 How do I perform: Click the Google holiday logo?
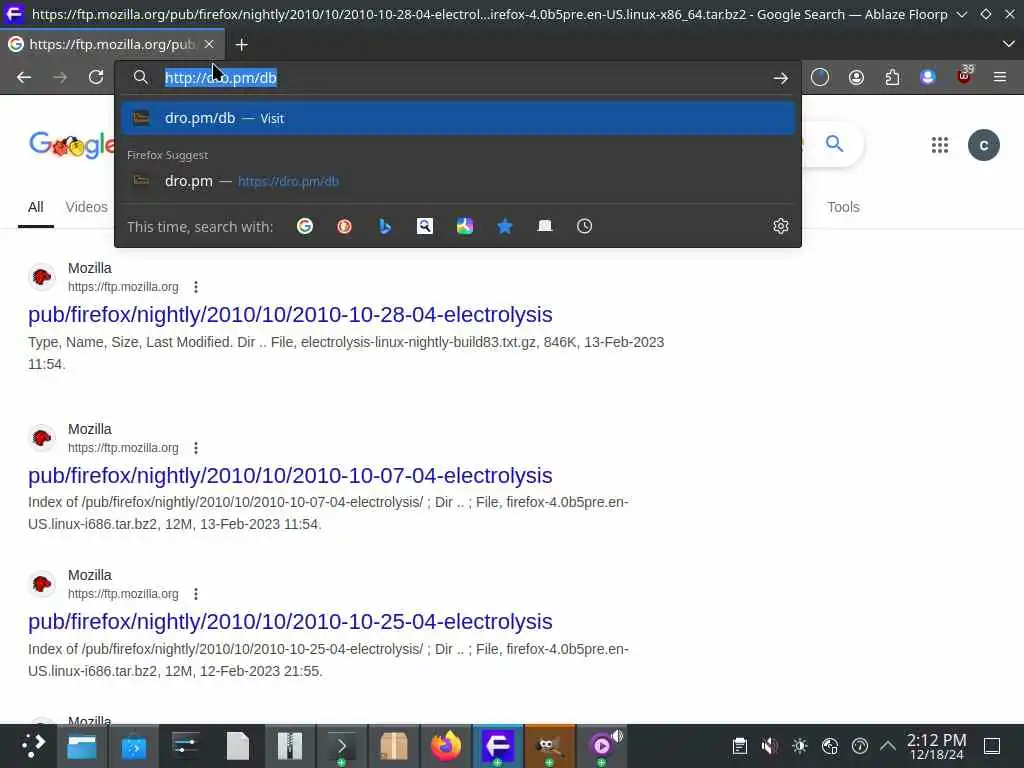[72, 144]
